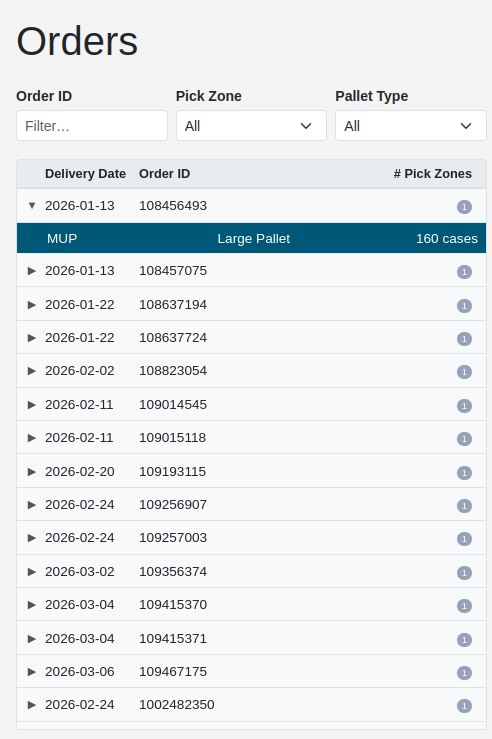Expand order 108637194 row arrow

[x=32, y=304]
